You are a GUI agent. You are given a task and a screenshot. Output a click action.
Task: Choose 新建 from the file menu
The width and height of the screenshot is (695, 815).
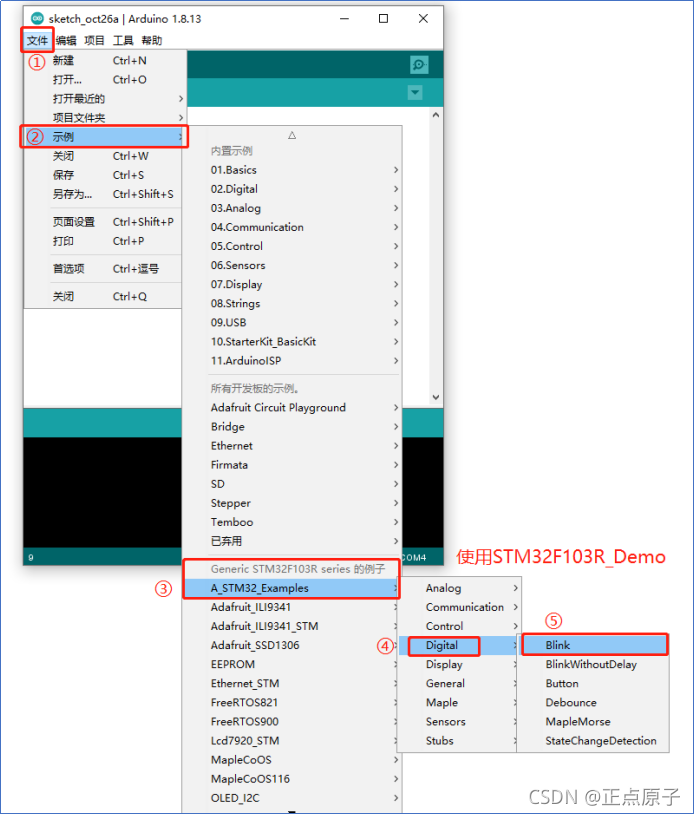(105, 61)
